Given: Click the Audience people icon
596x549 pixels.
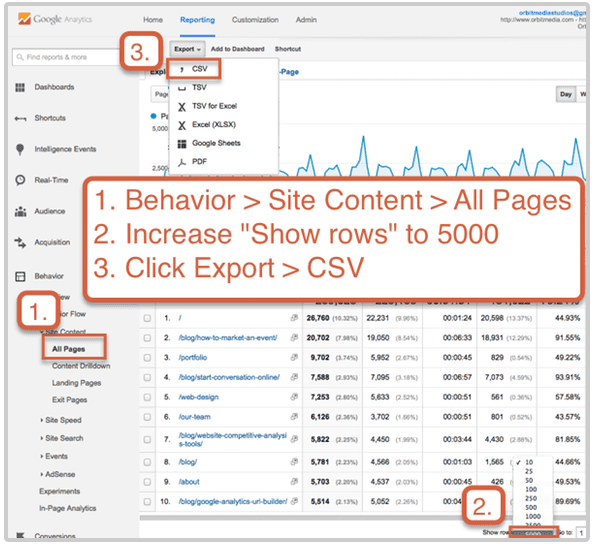Looking at the screenshot, I should [x=20, y=211].
